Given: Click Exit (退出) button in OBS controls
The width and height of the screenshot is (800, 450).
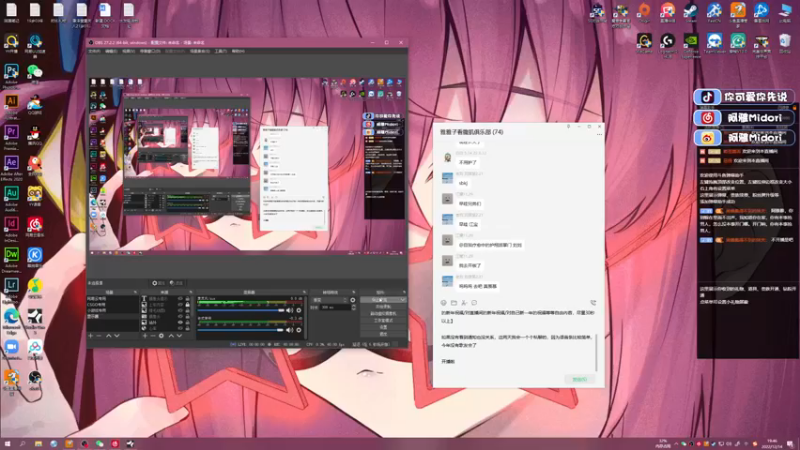Looking at the screenshot, I should (x=383, y=334).
